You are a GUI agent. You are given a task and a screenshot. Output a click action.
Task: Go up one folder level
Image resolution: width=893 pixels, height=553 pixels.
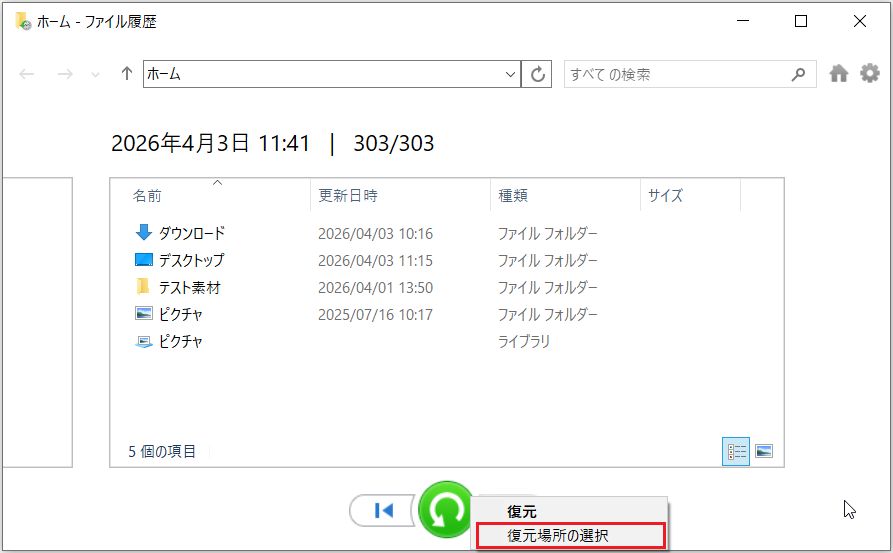point(126,73)
